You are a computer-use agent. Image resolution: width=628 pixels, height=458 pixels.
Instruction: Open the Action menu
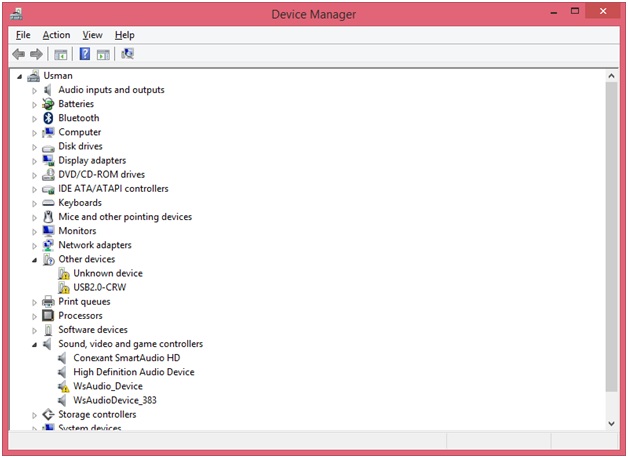pos(56,35)
